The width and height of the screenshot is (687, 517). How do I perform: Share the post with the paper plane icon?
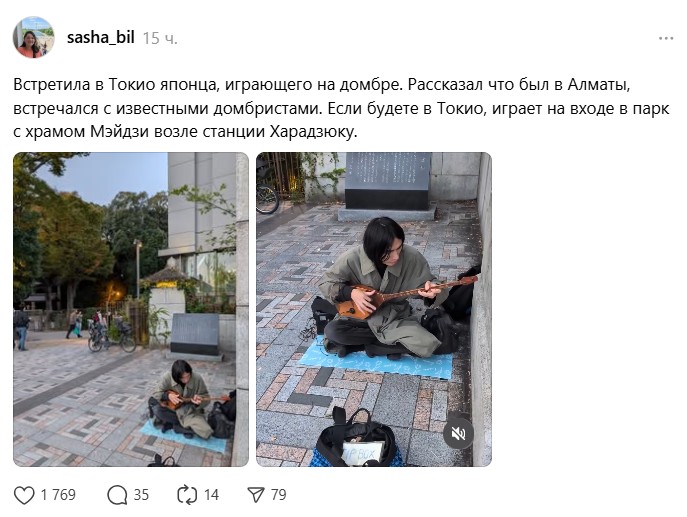(256, 495)
